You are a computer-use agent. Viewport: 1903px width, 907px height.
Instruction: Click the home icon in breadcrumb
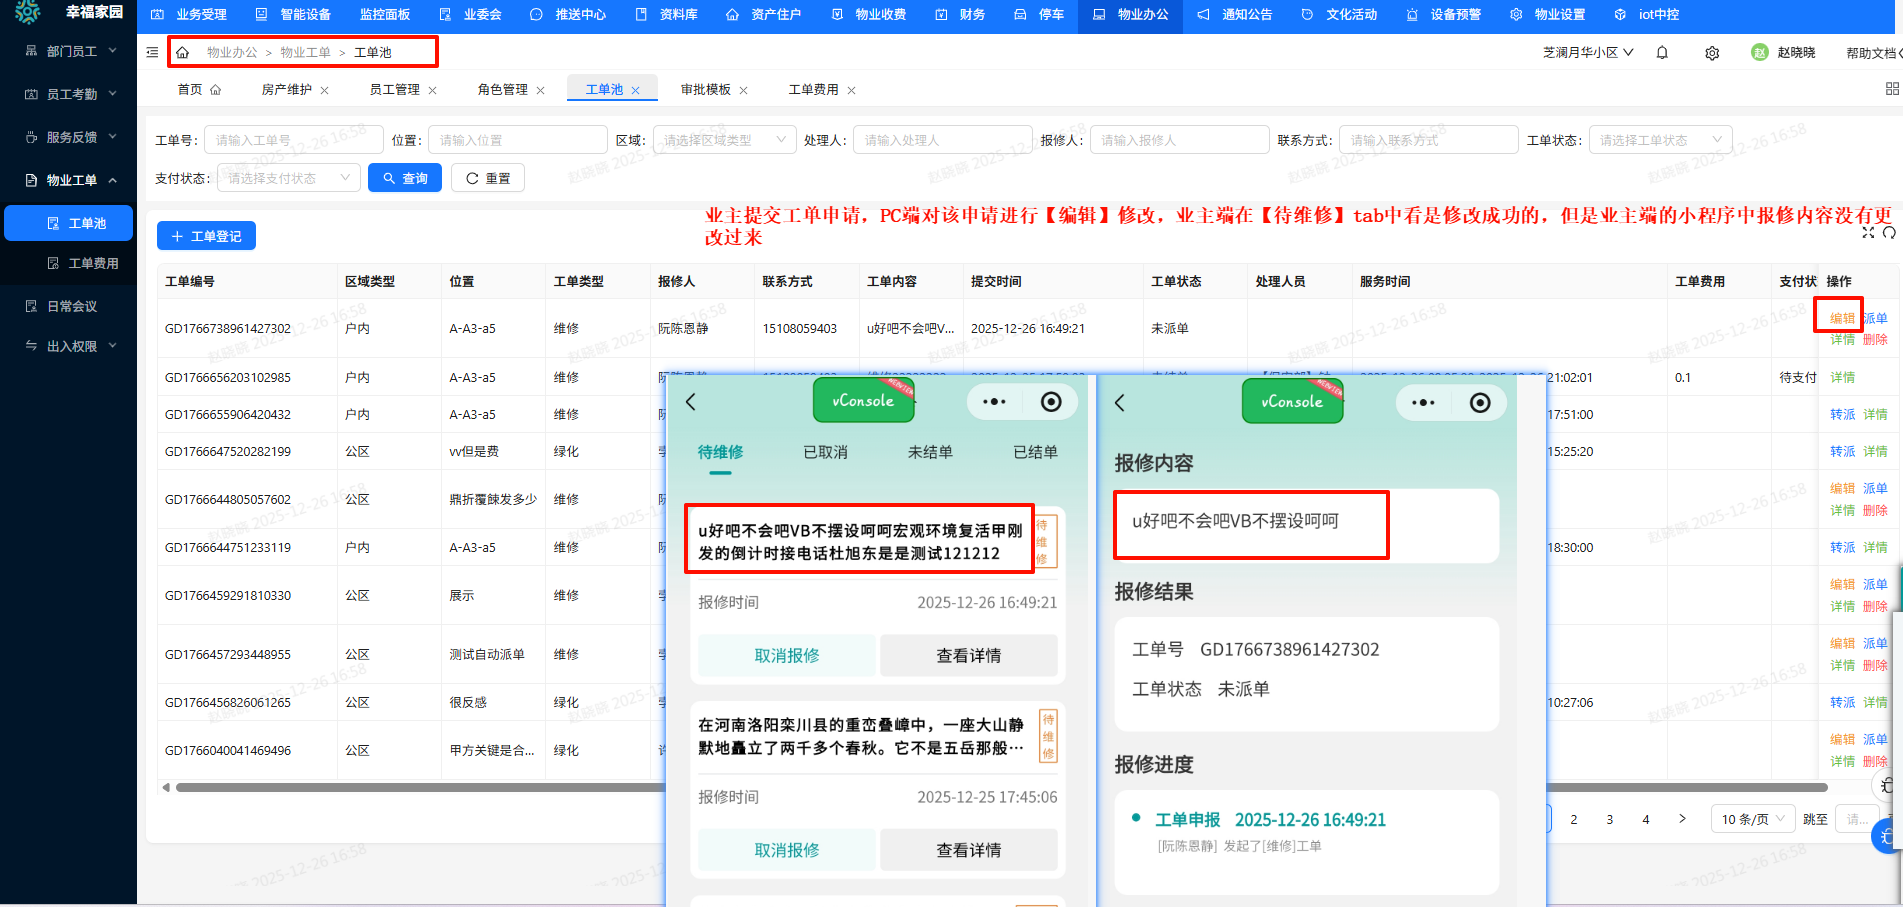tap(183, 52)
